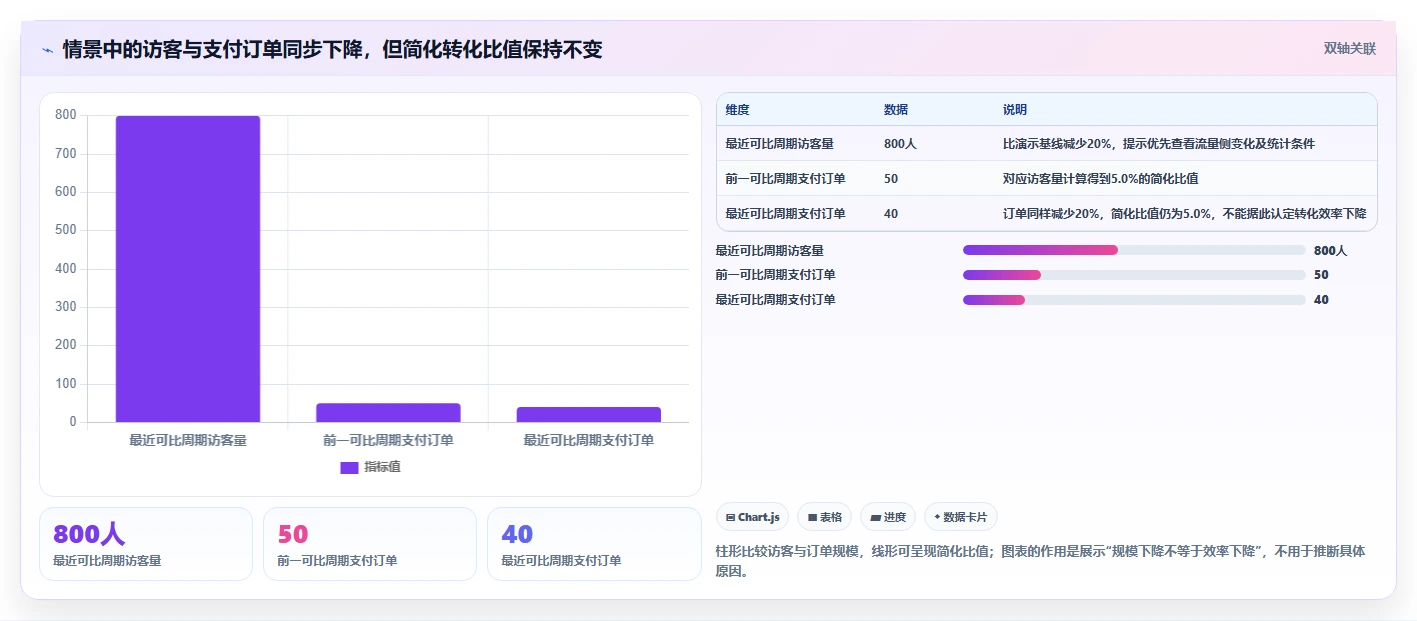
Task: Click table cell 最近可比周期访客量
Action: point(779,144)
